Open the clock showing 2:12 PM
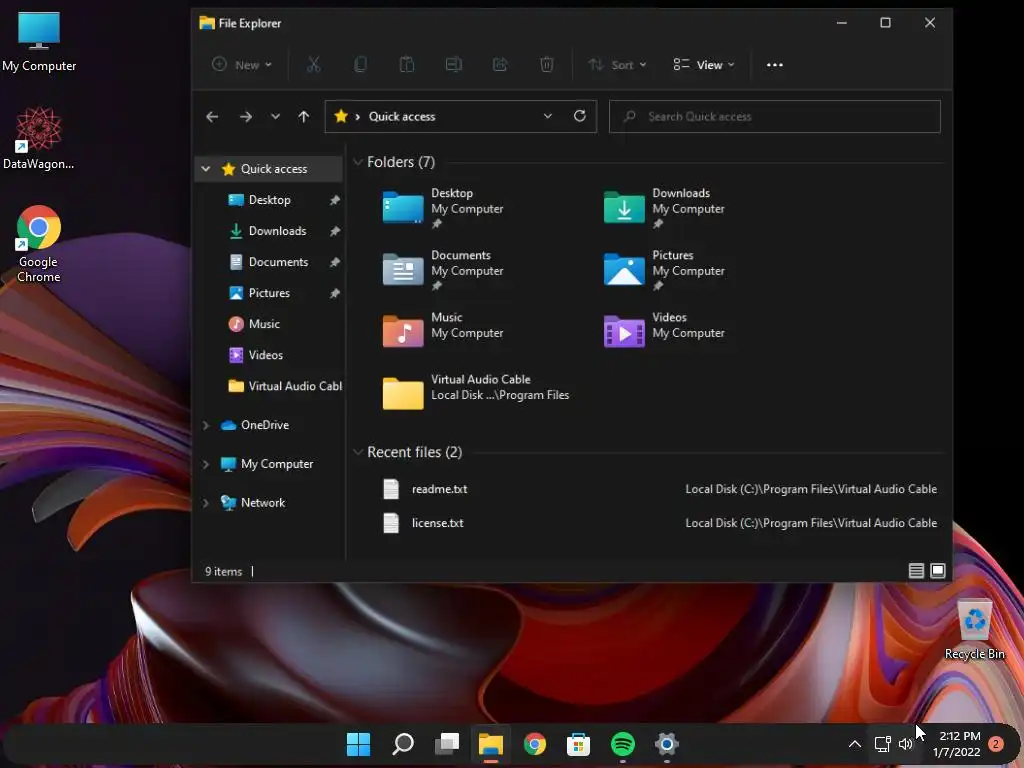 click(959, 744)
